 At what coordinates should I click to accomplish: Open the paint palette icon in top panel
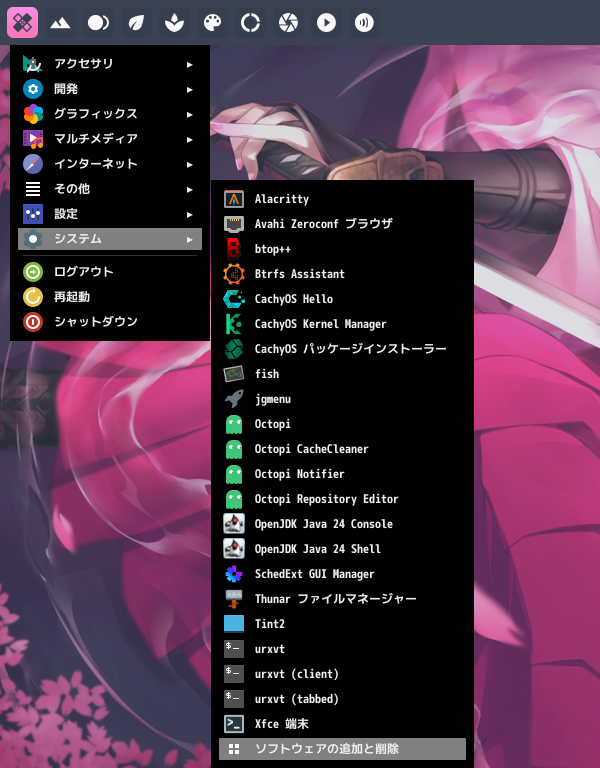tap(212, 23)
